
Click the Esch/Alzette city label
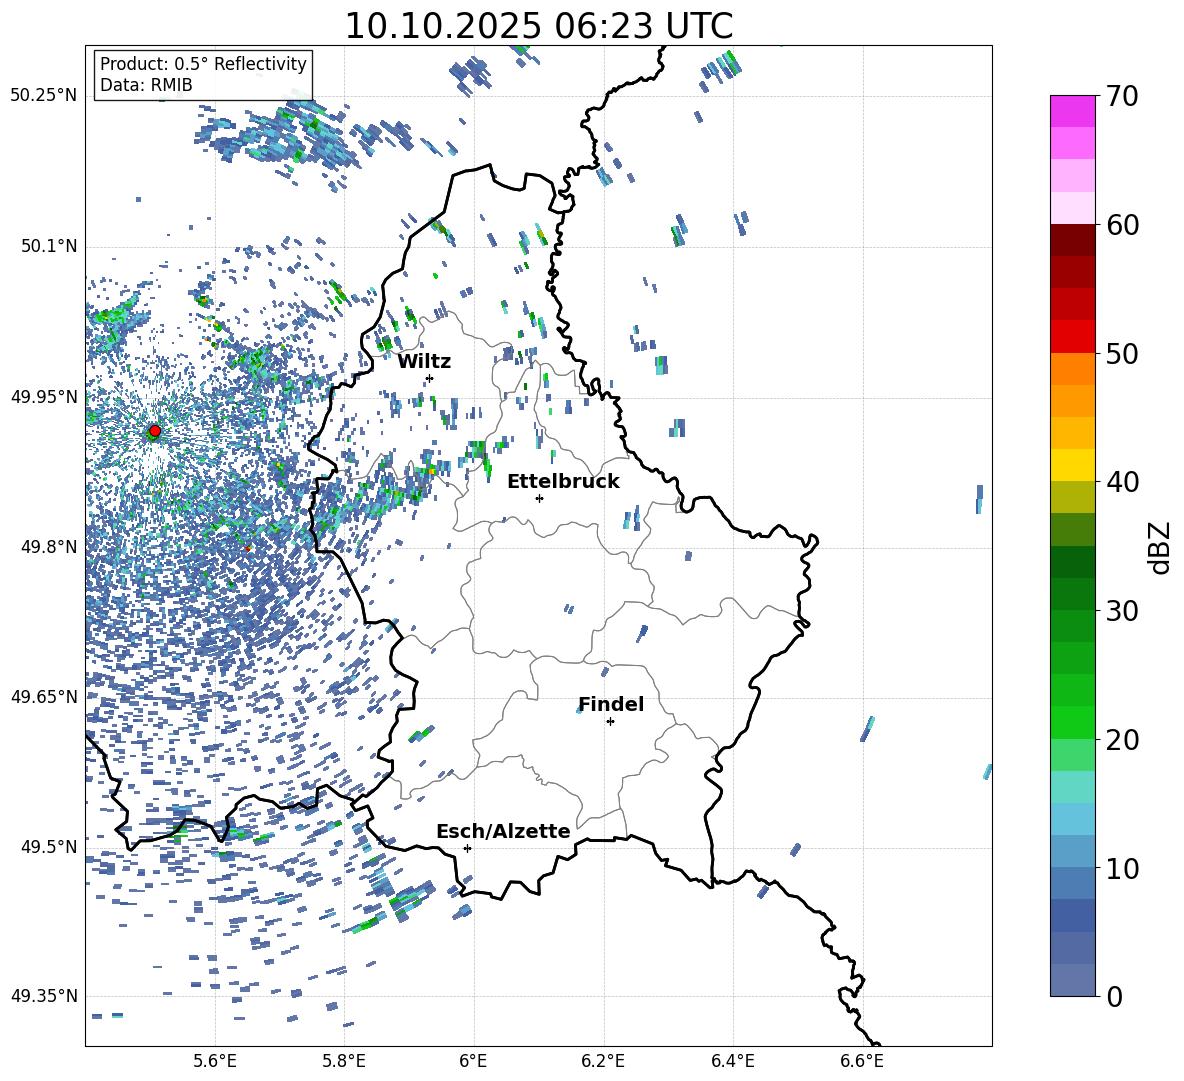pyautogui.click(x=504, y=831)
